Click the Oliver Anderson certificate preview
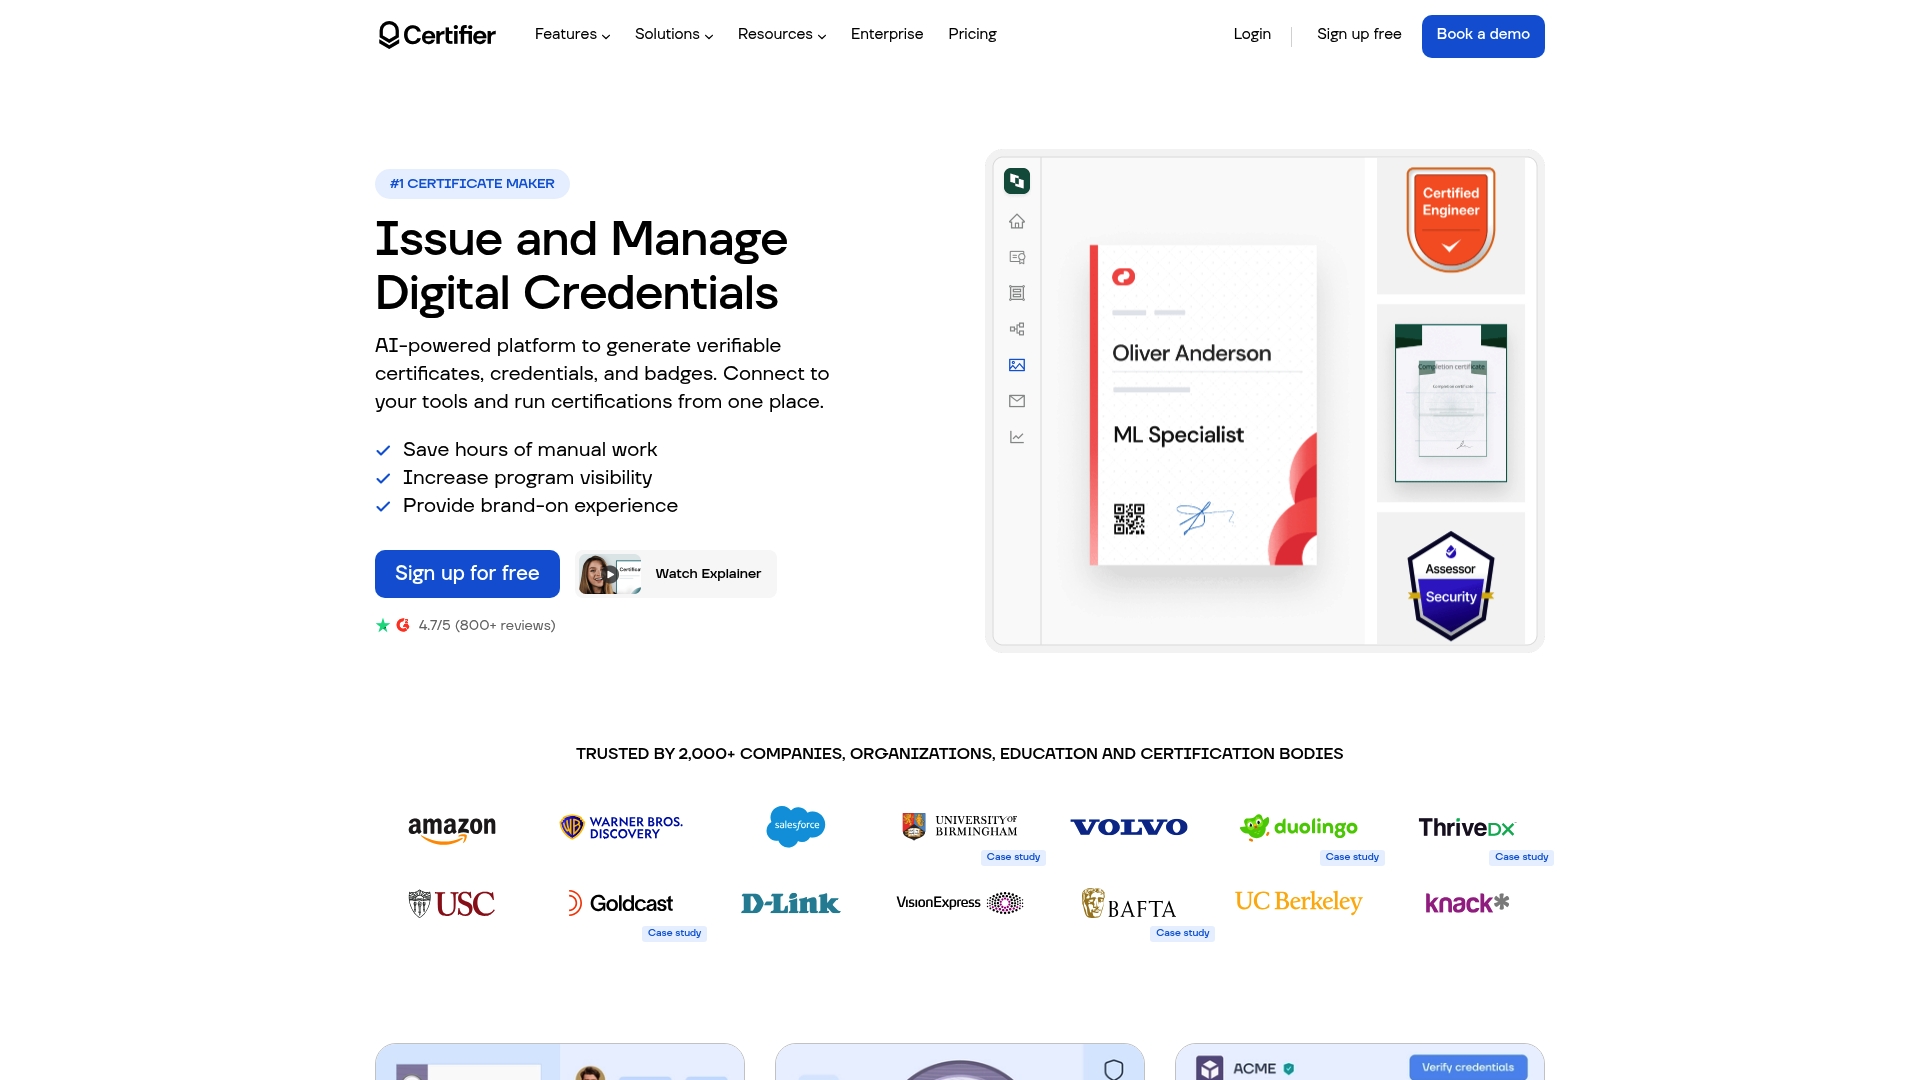 [1203, 405]
